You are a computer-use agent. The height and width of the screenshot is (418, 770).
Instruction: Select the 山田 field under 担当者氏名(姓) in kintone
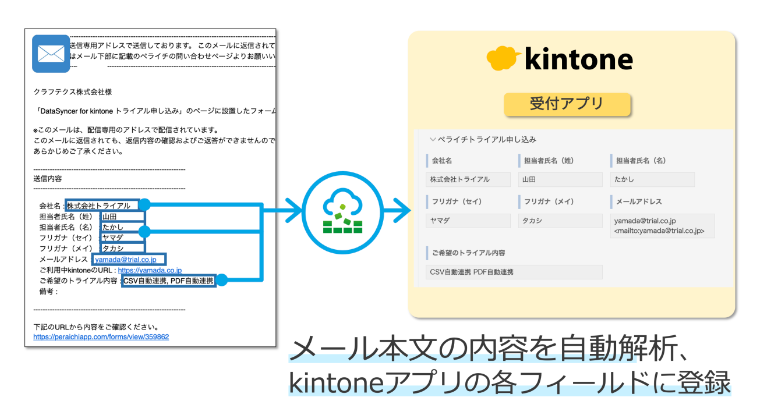point(560,179)
